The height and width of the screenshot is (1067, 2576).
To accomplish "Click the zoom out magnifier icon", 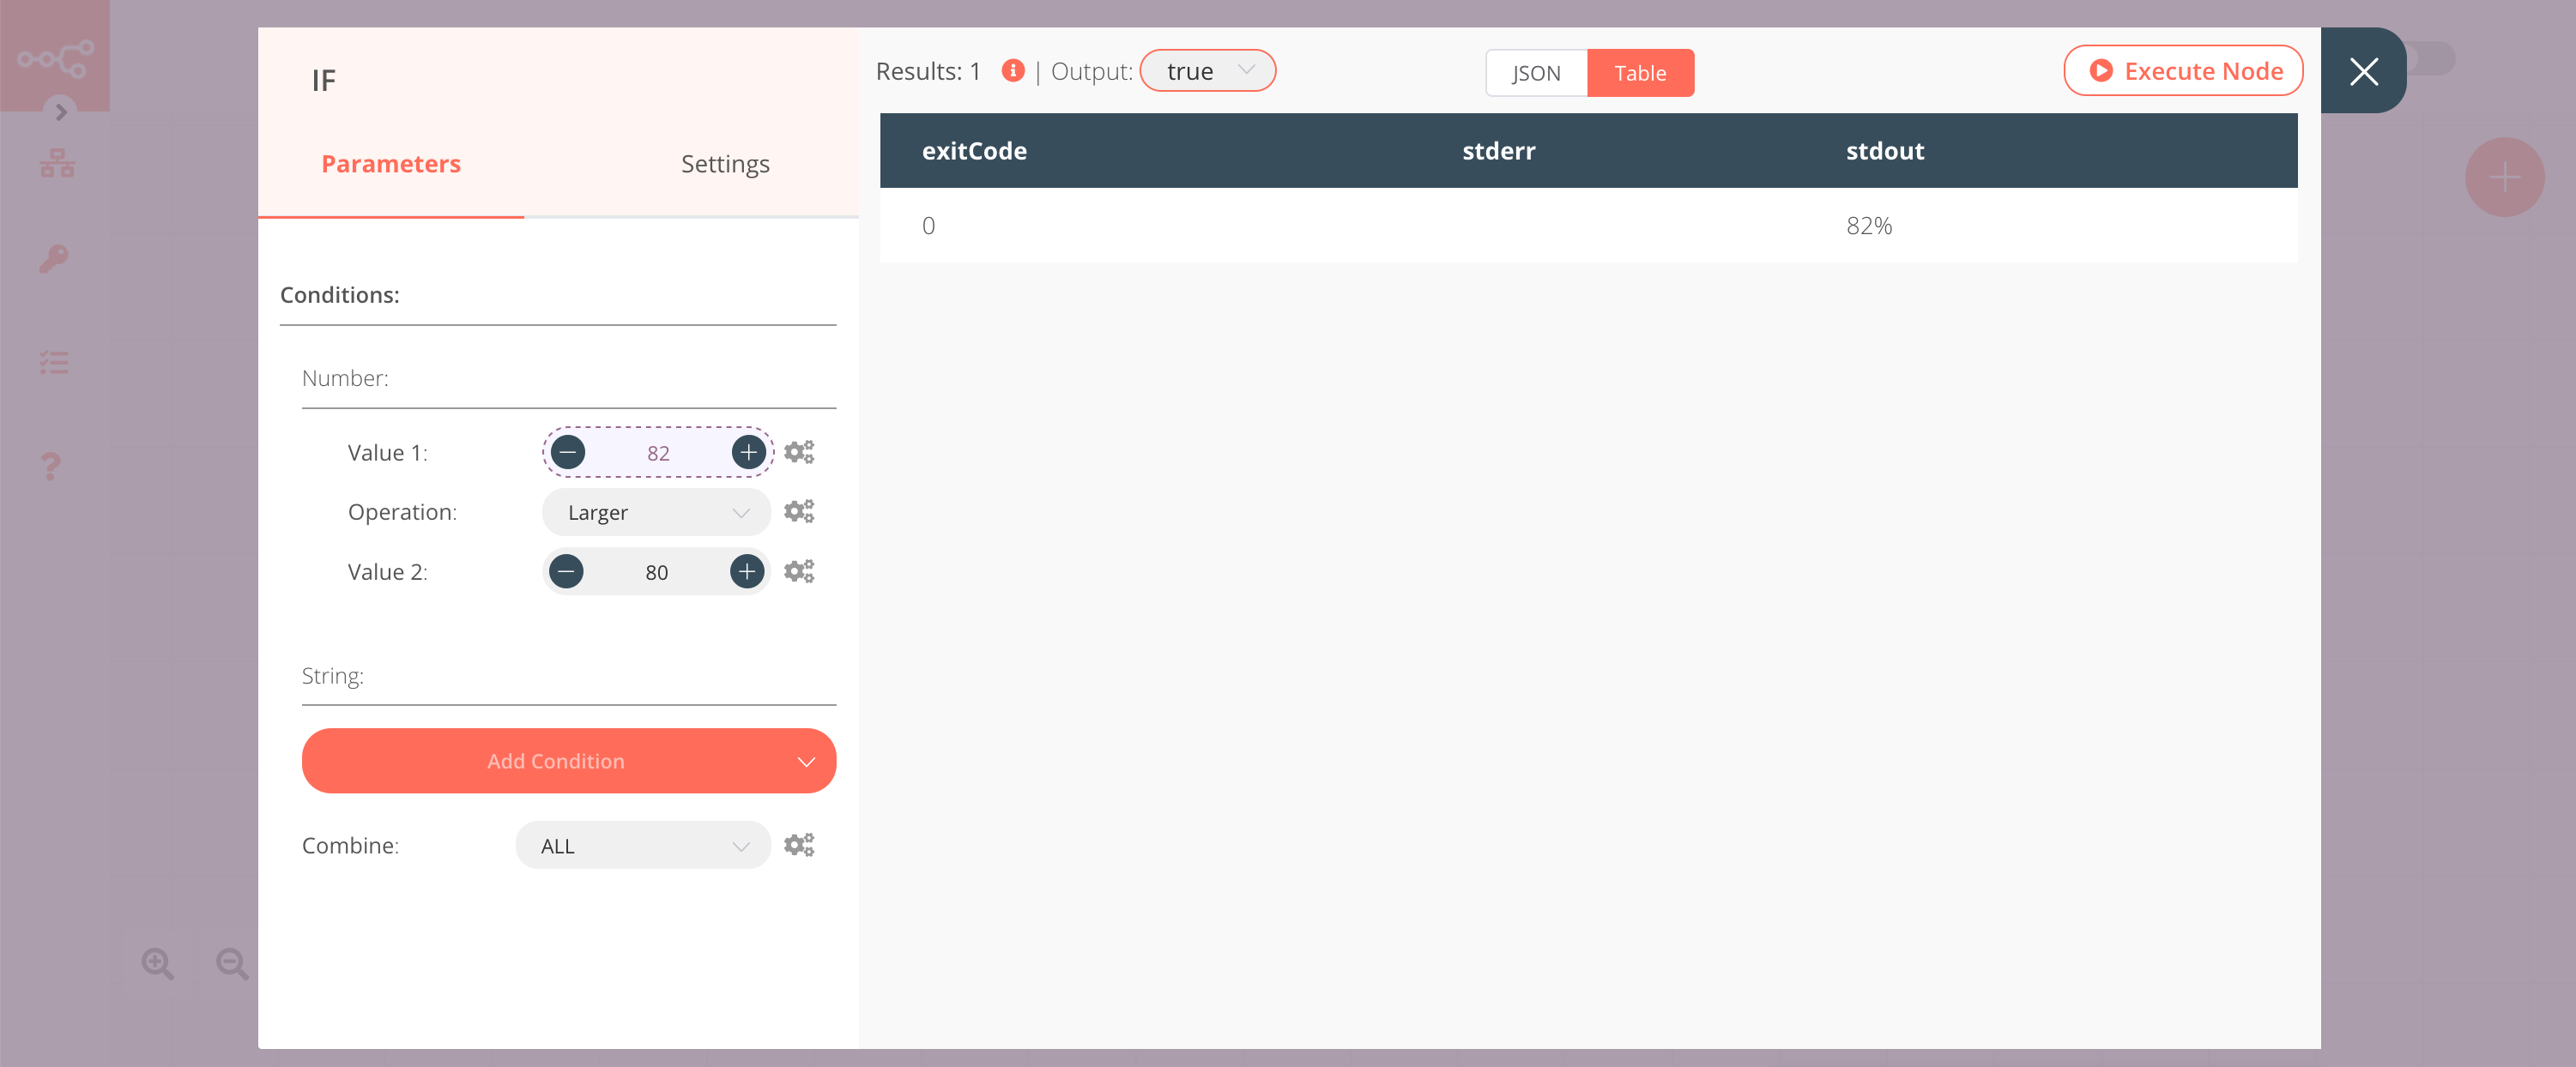I will pos(232,963).
